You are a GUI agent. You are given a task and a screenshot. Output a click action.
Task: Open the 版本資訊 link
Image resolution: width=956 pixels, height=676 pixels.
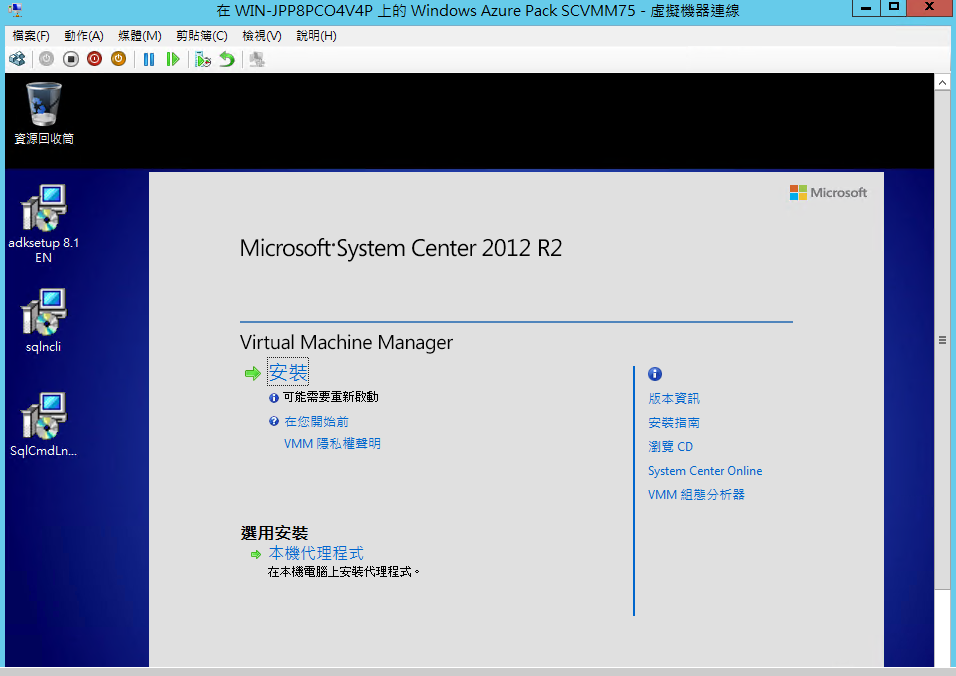coord(674,399)
